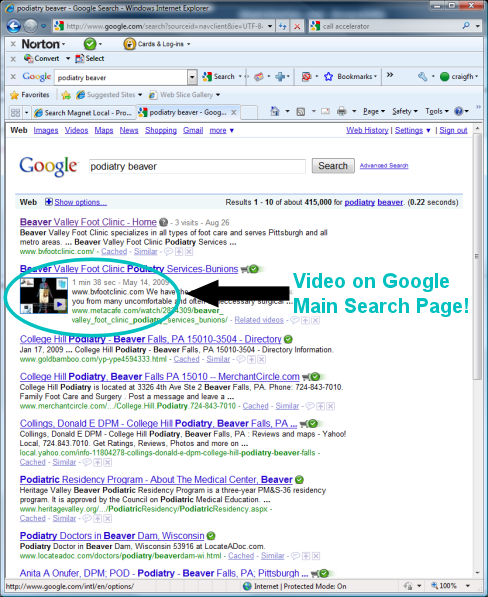488x597 pixels.
Task: Expand the Google 'more' services dropdown
Action: coord(222,130)
